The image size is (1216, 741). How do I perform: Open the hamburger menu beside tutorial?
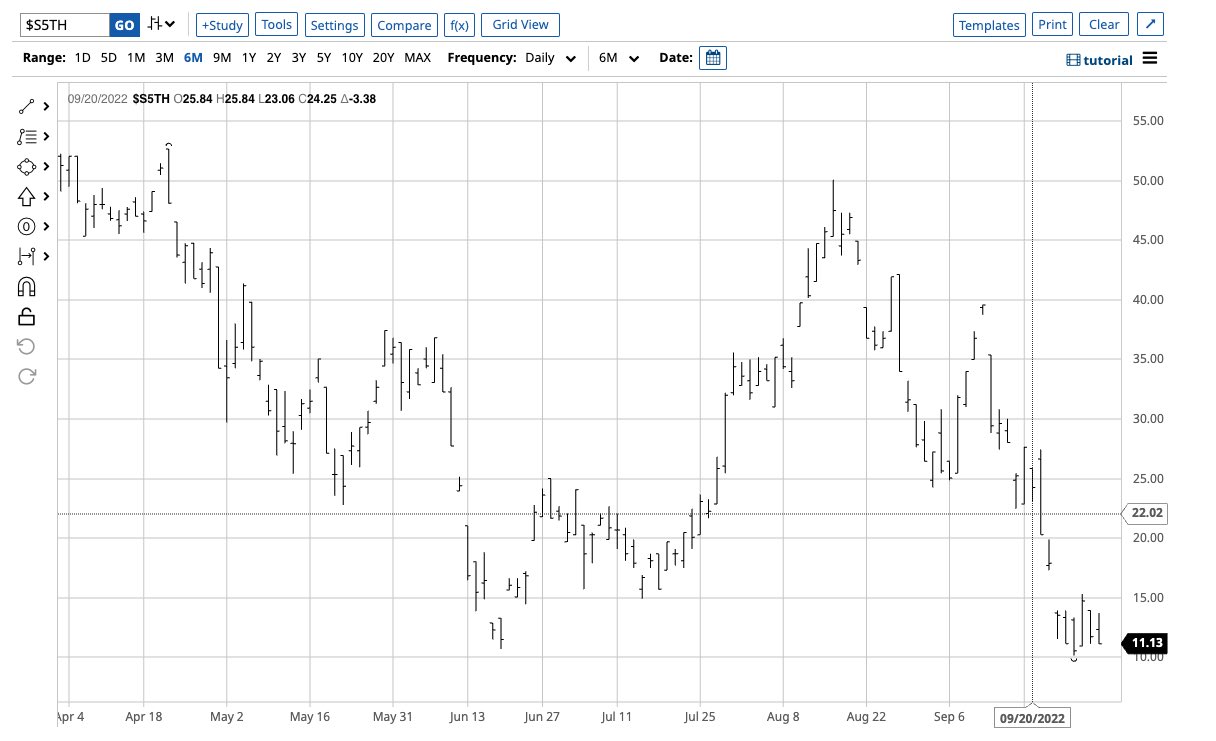pyautogui.click(x=1150, y=58)
